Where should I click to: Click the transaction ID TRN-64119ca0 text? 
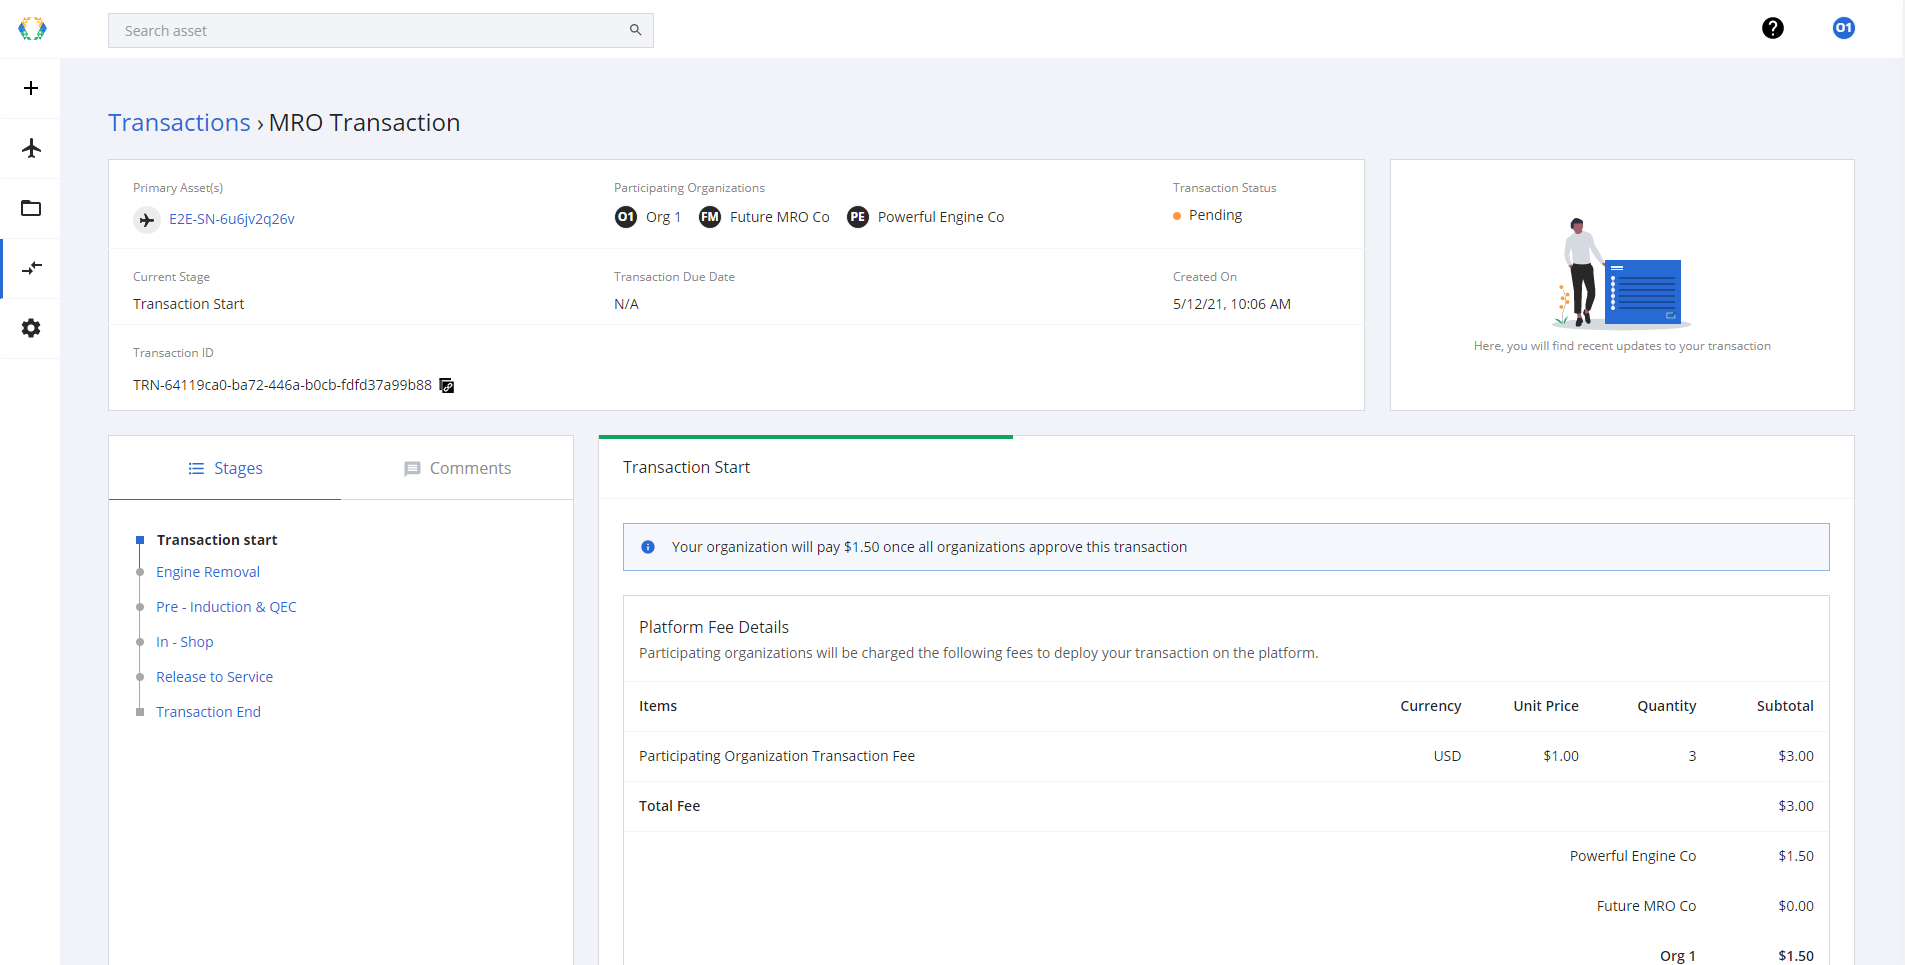(x=282, y=385)
